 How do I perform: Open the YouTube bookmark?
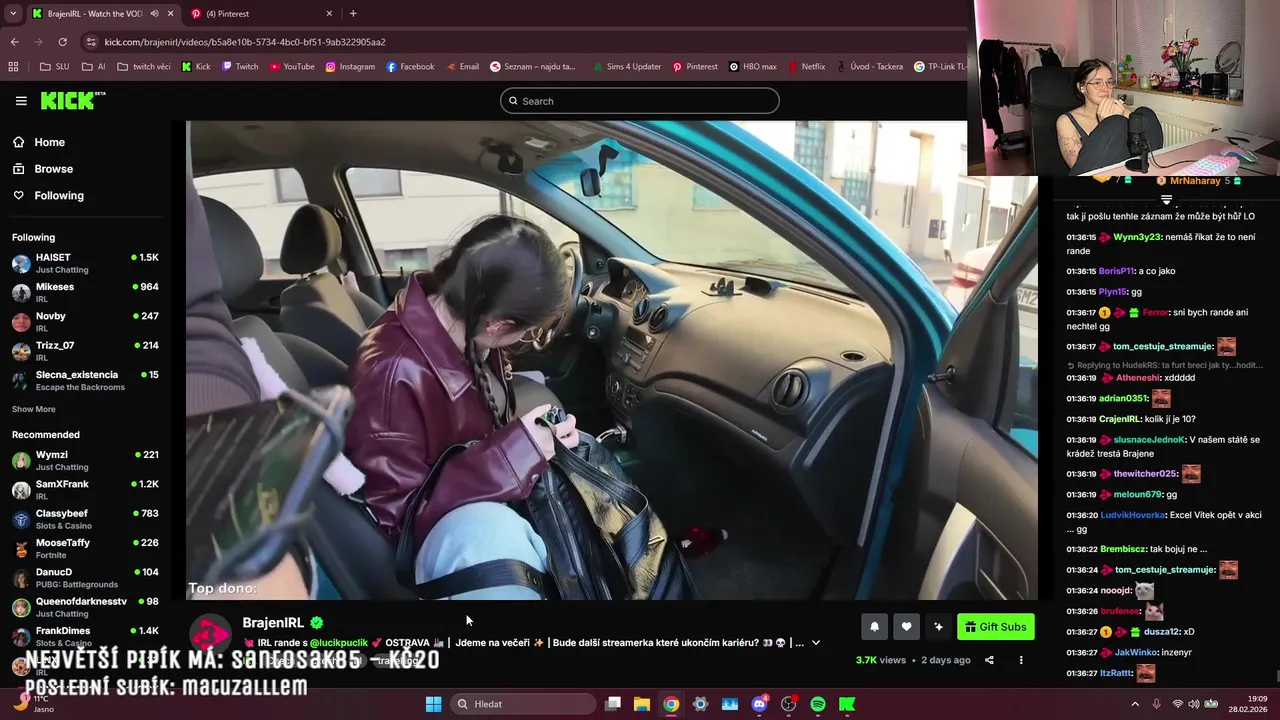click(292, 67)
